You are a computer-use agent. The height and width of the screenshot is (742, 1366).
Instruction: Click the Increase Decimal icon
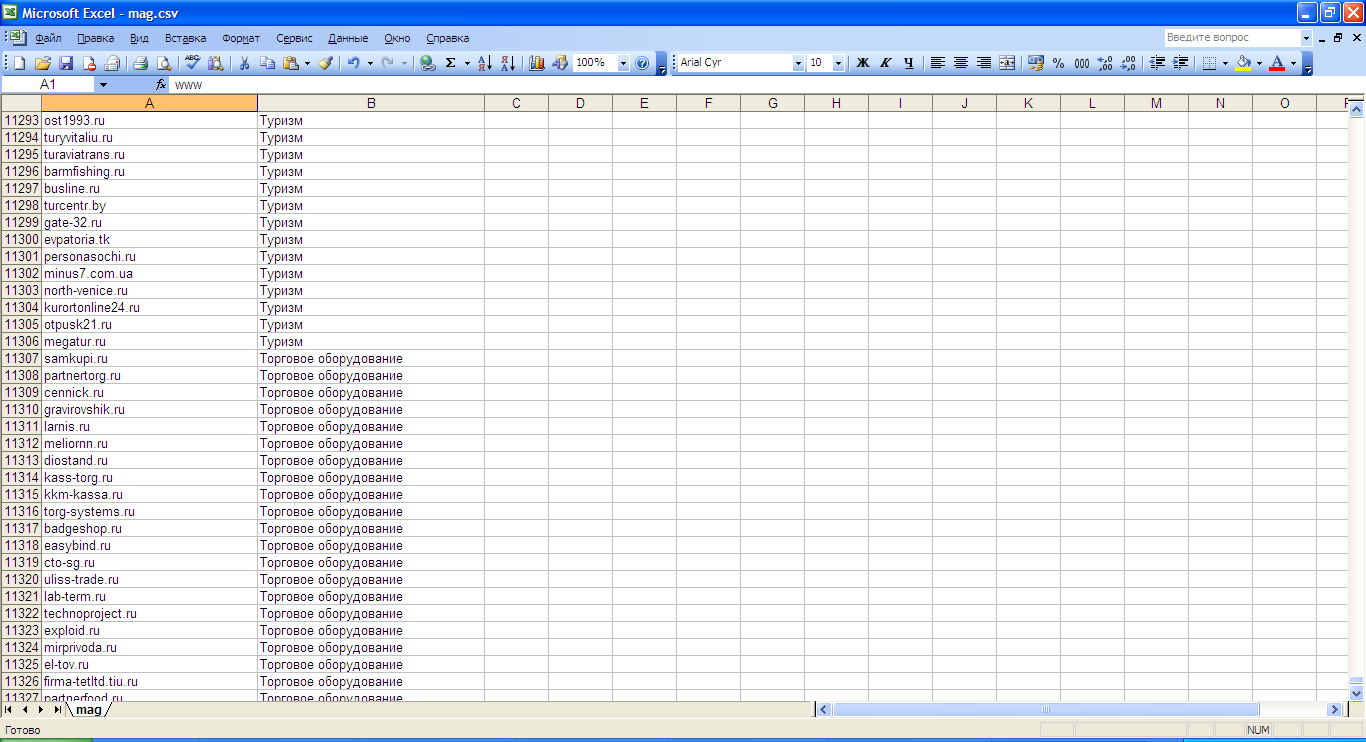(1105, 63)
